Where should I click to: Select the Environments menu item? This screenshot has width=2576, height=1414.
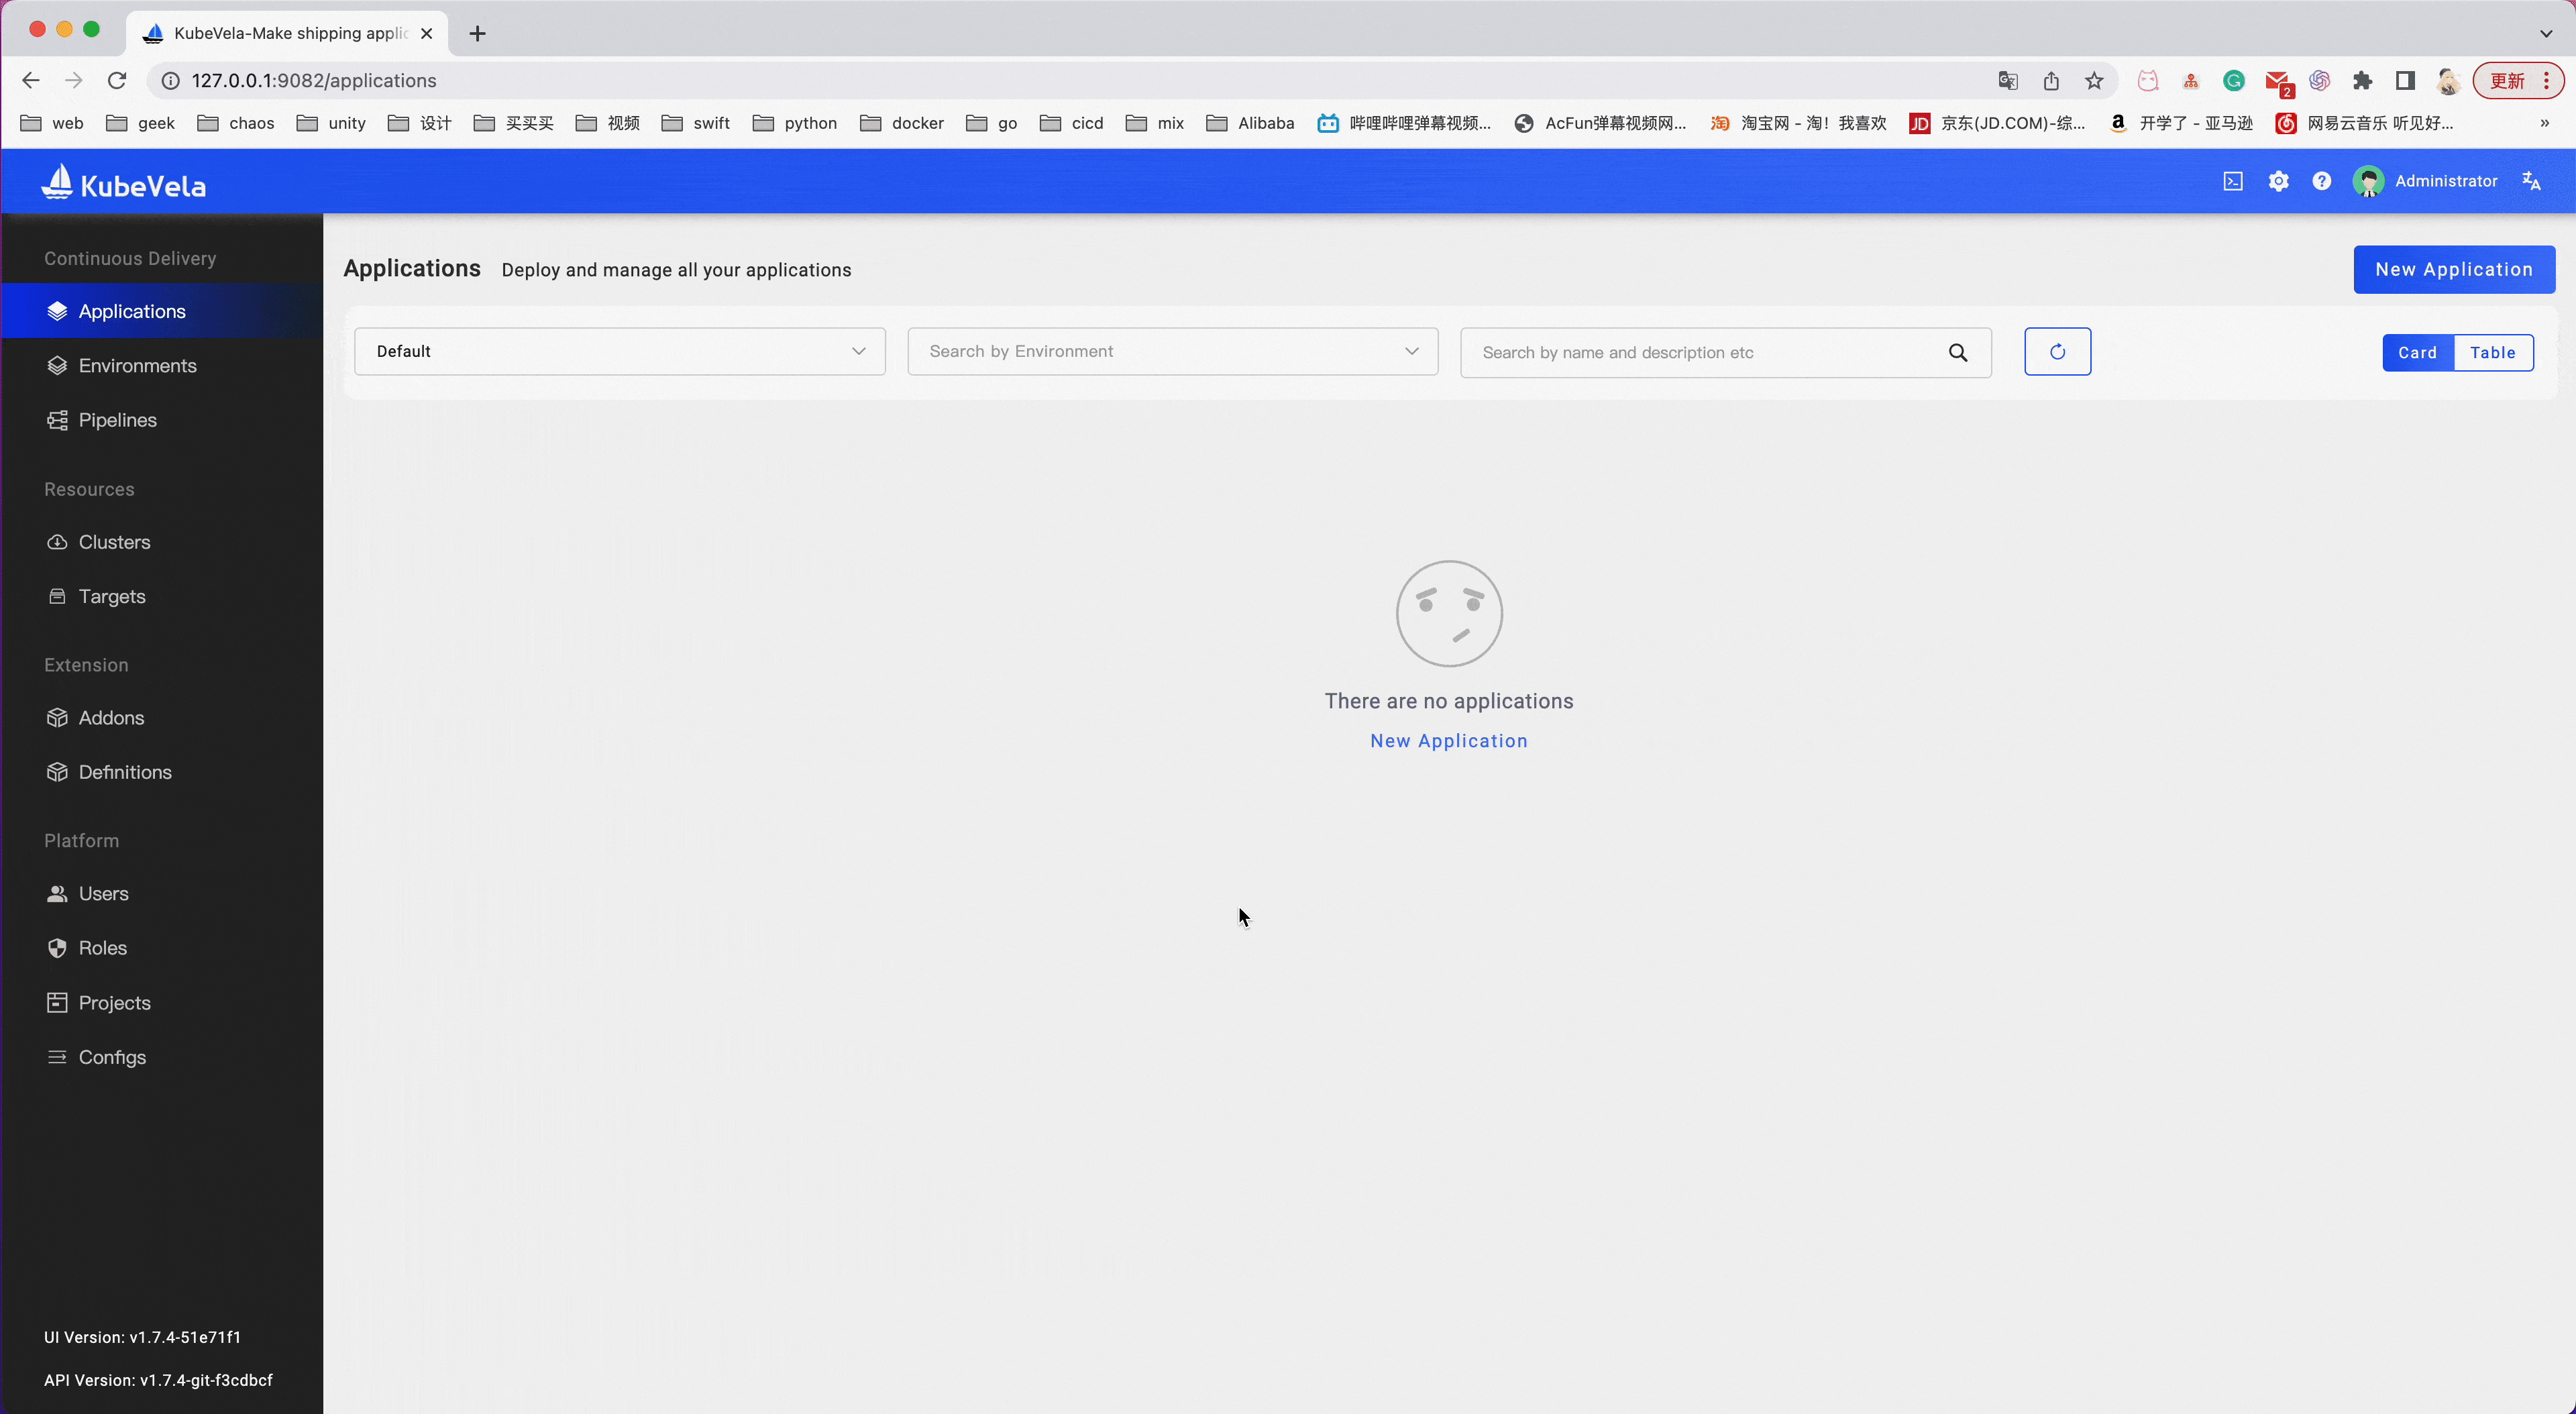[138, 364]
